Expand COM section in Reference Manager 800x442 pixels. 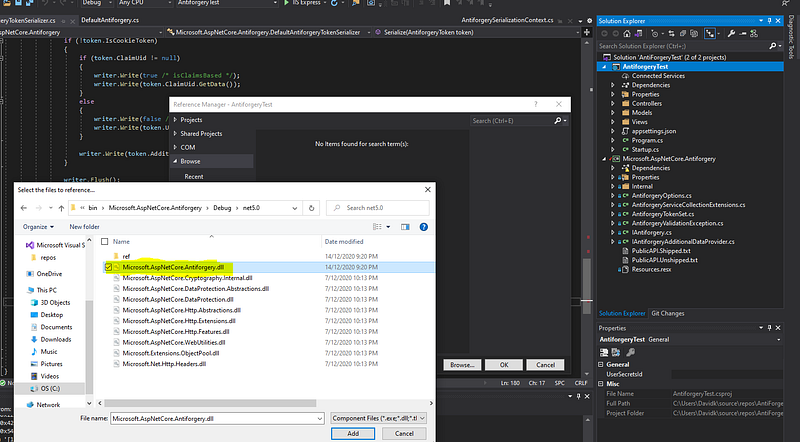pos(175,148)
